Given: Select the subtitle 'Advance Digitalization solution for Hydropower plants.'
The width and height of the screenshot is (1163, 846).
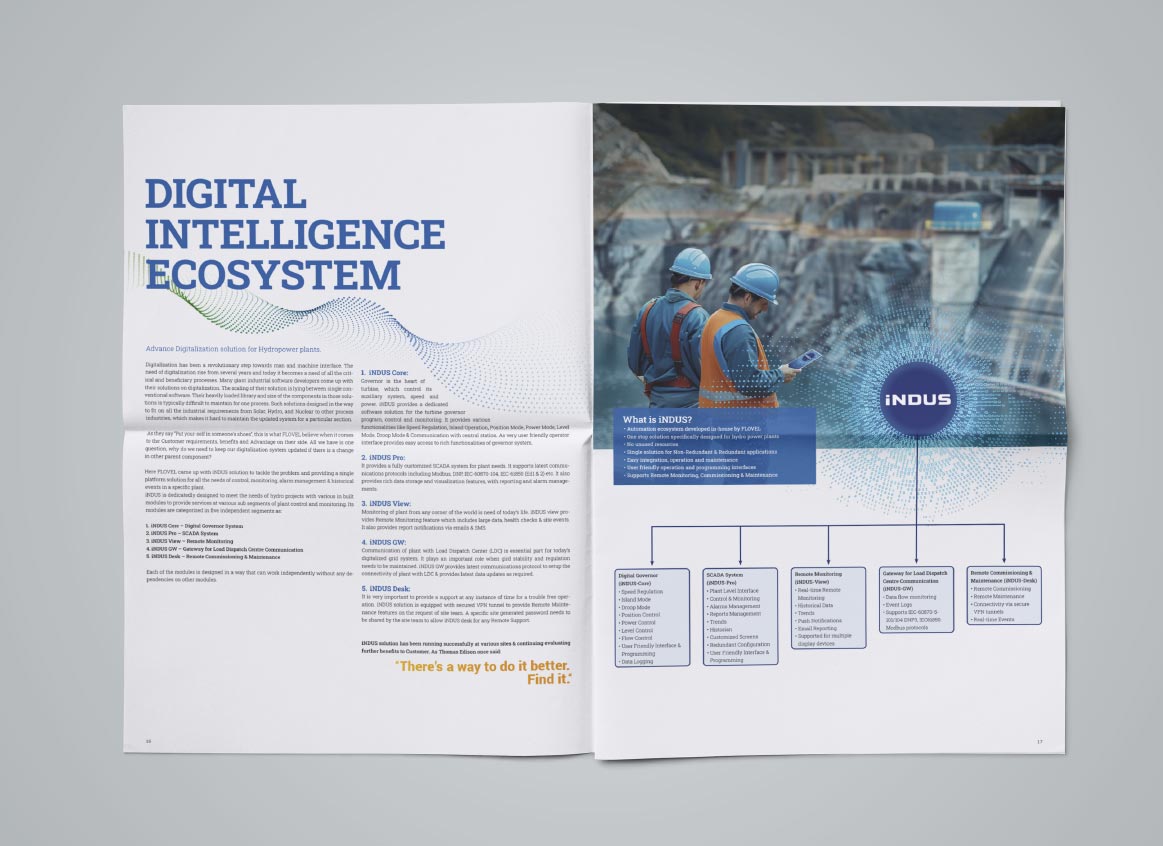Looking at the screenshot, I should click(233, 348).
